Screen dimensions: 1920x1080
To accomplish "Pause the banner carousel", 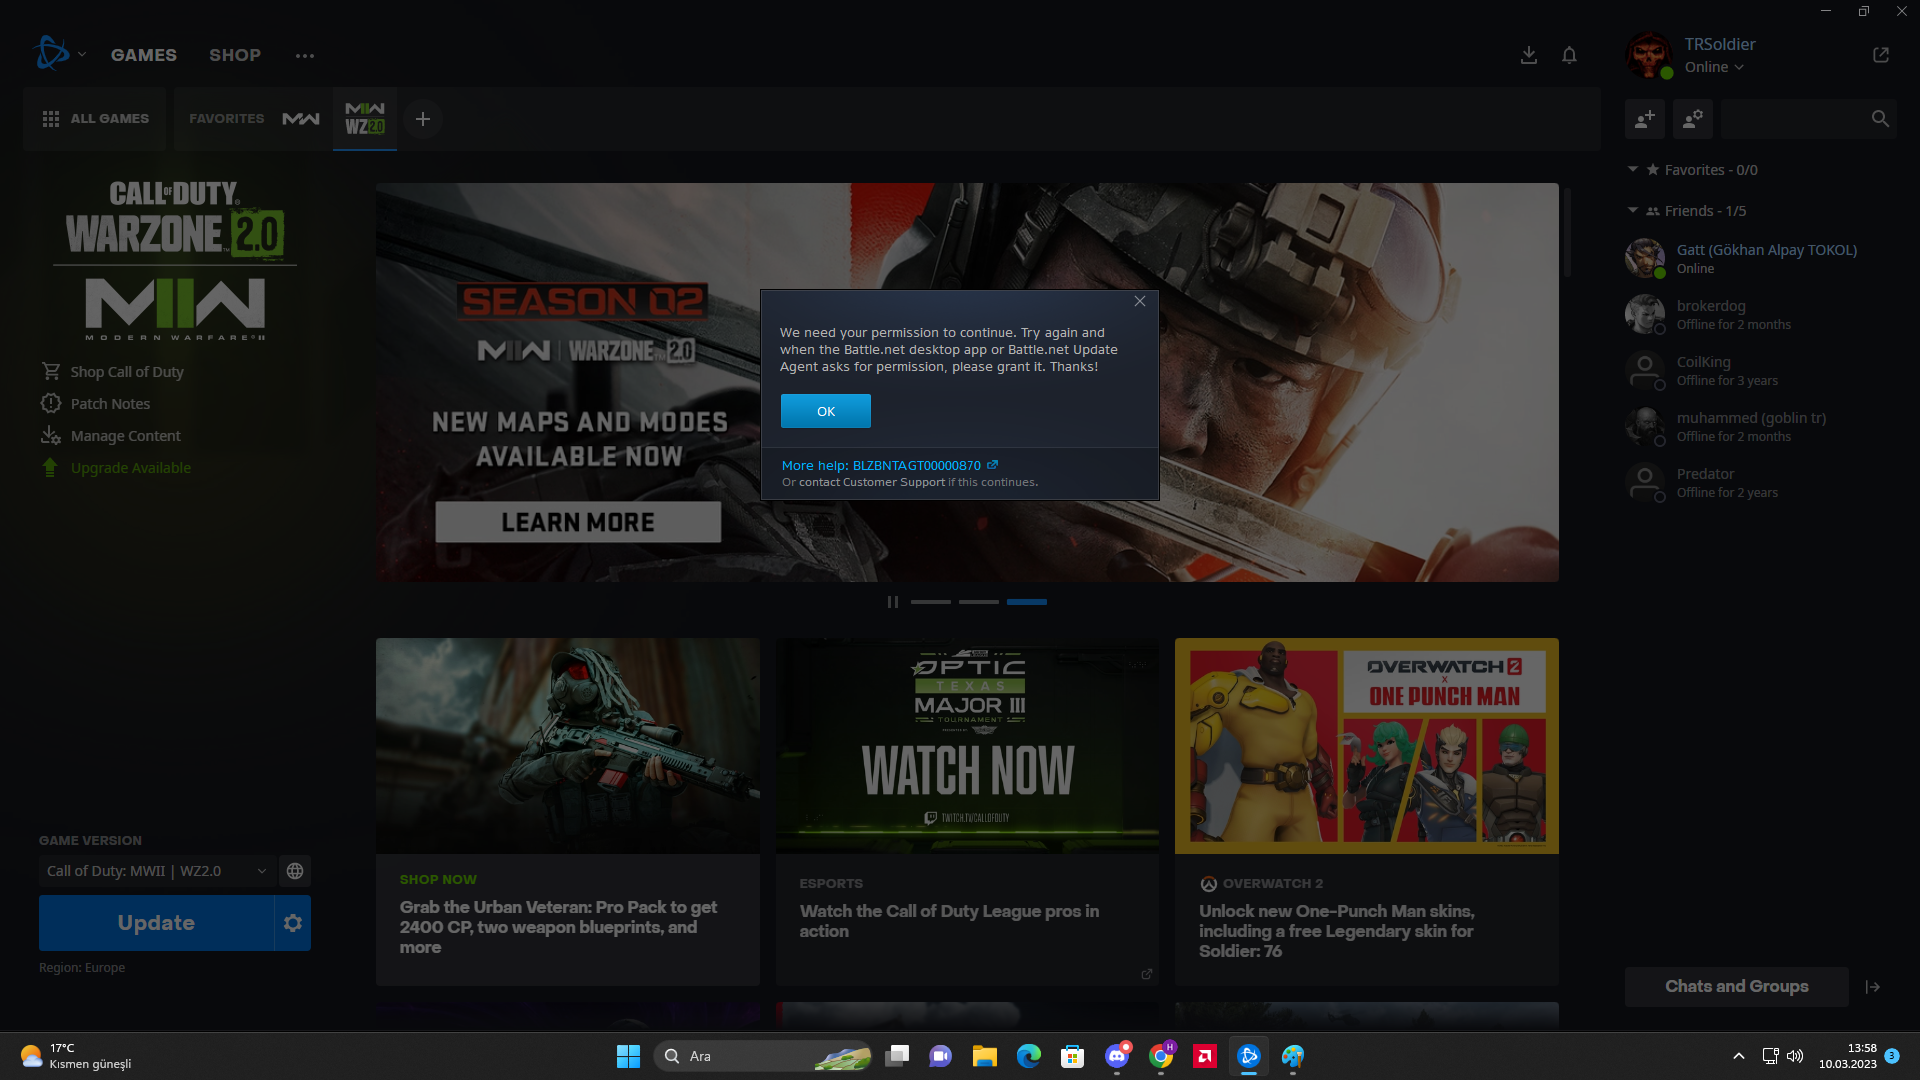I will point(892,602).
